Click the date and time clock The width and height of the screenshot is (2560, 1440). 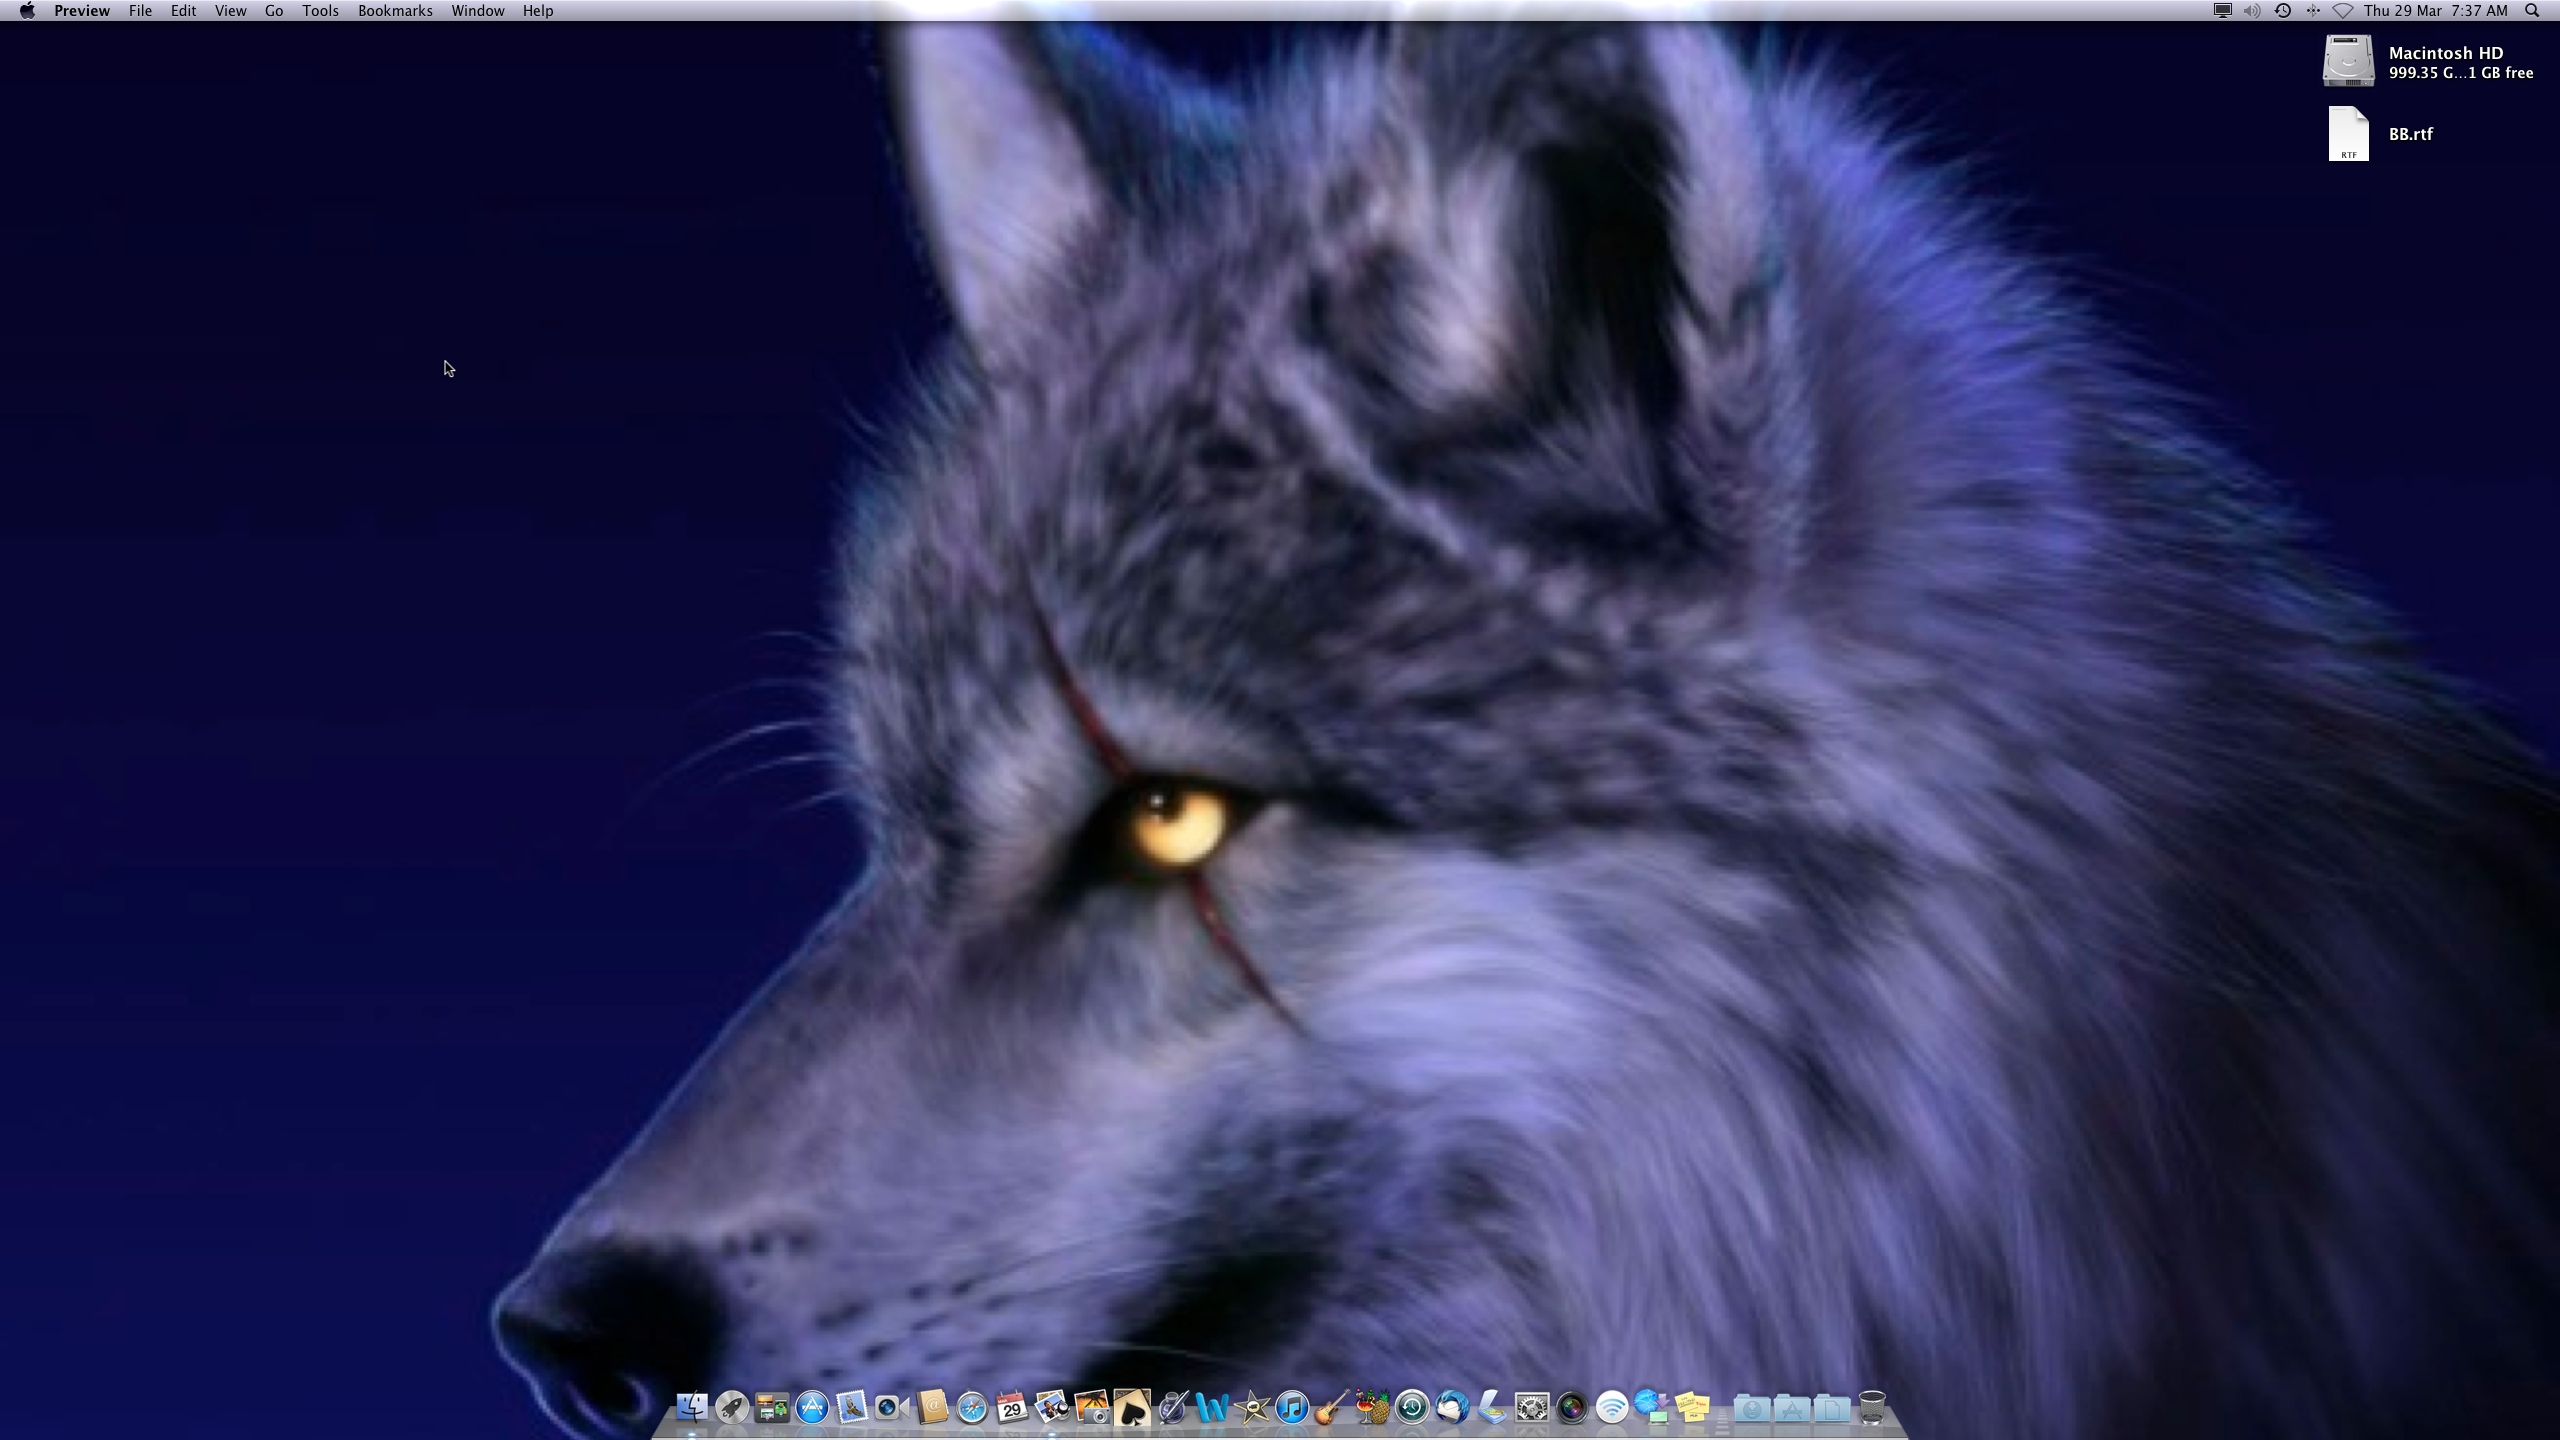2436,11
